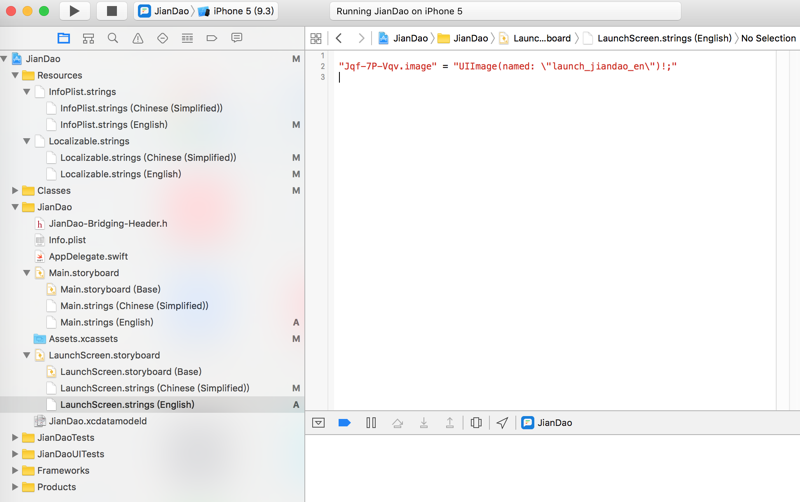Open the Debug navigator
800x502 pixels.
coord(187,38)
